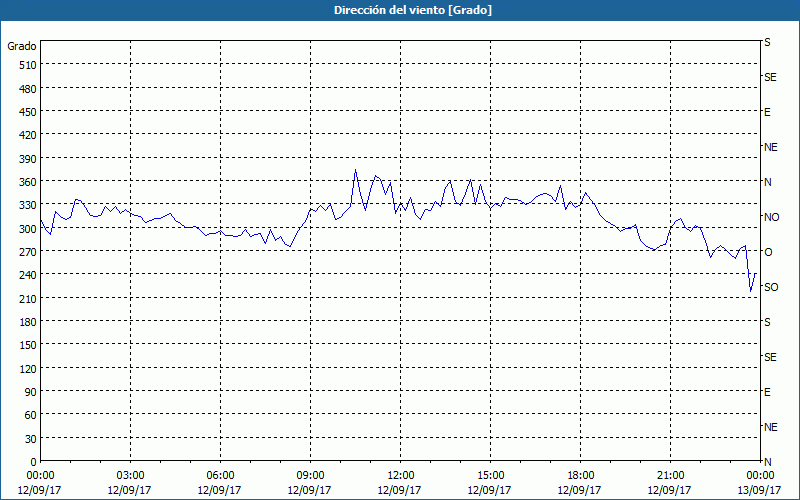This screenshot has height=500, width=800.
Task: Click the 03:00 time label on the x-axis
Action: coord(130,475)
